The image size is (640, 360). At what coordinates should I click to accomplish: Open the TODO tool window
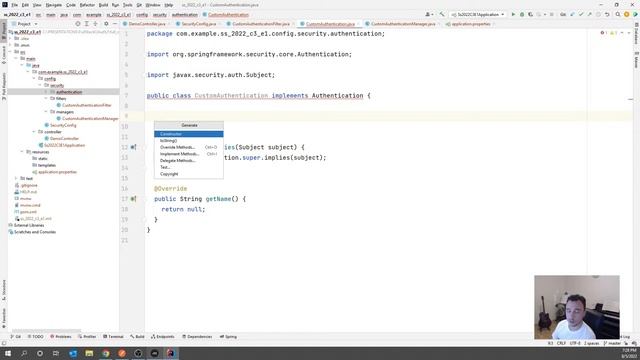click(x=36, y=337)
